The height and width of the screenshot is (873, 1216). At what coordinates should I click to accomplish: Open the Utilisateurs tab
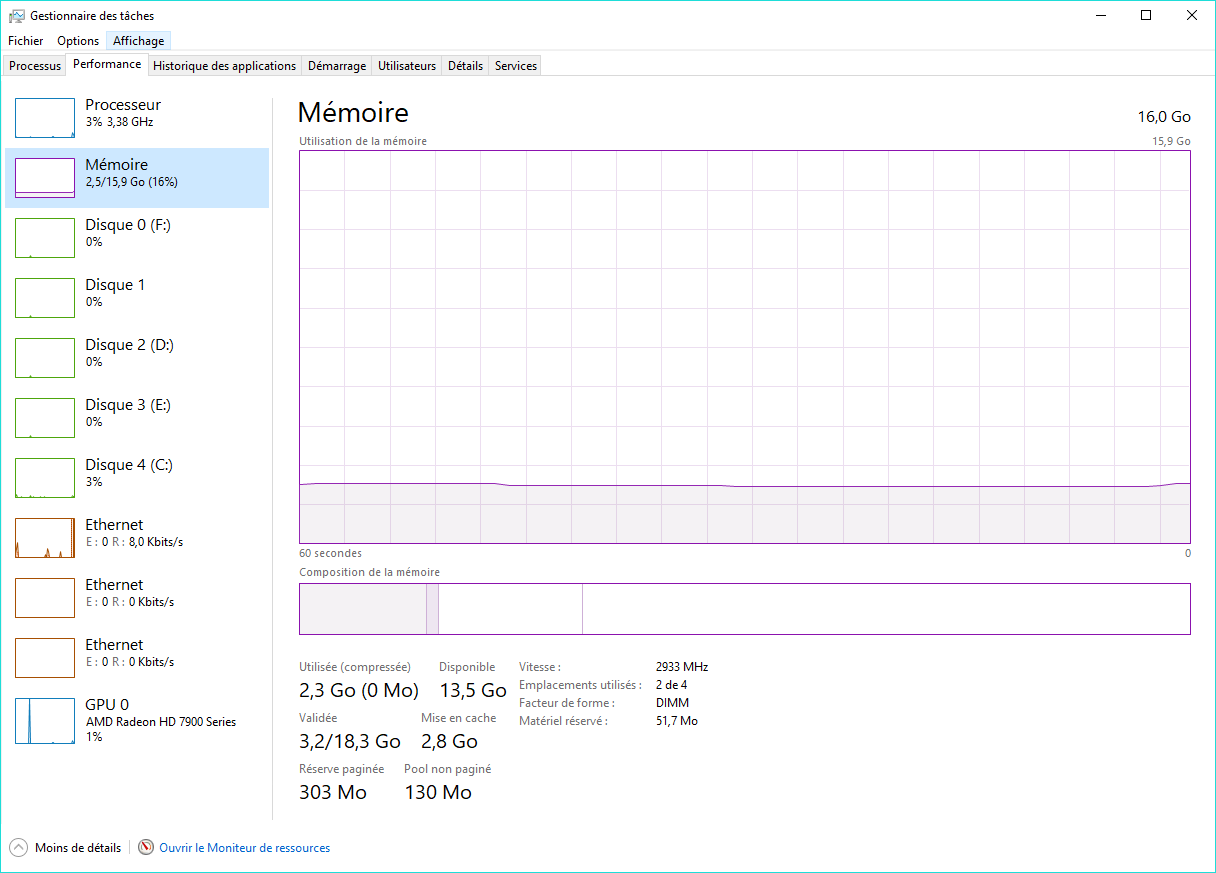point(407,66)
